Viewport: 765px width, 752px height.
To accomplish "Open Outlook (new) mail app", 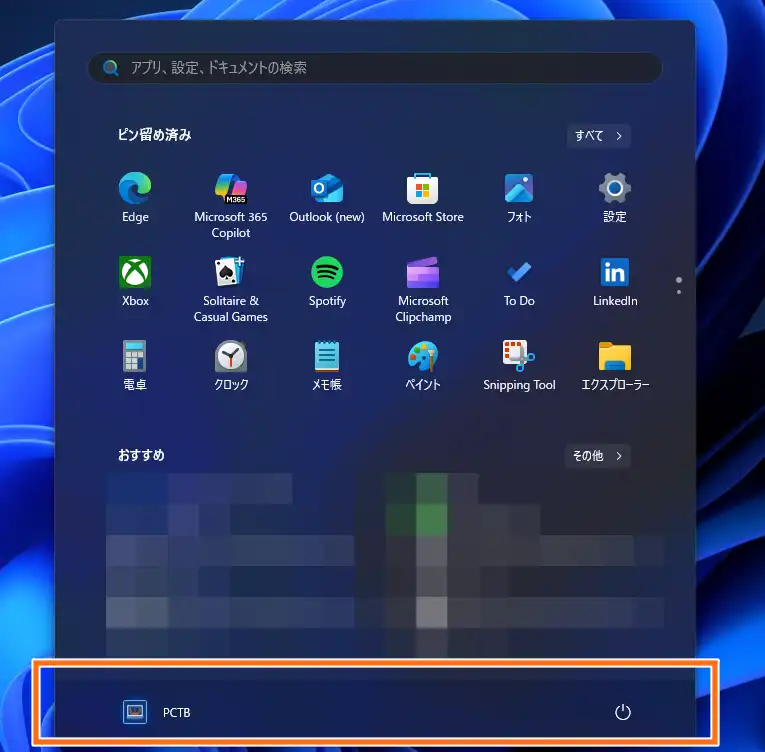I will [x=327, y=198].
